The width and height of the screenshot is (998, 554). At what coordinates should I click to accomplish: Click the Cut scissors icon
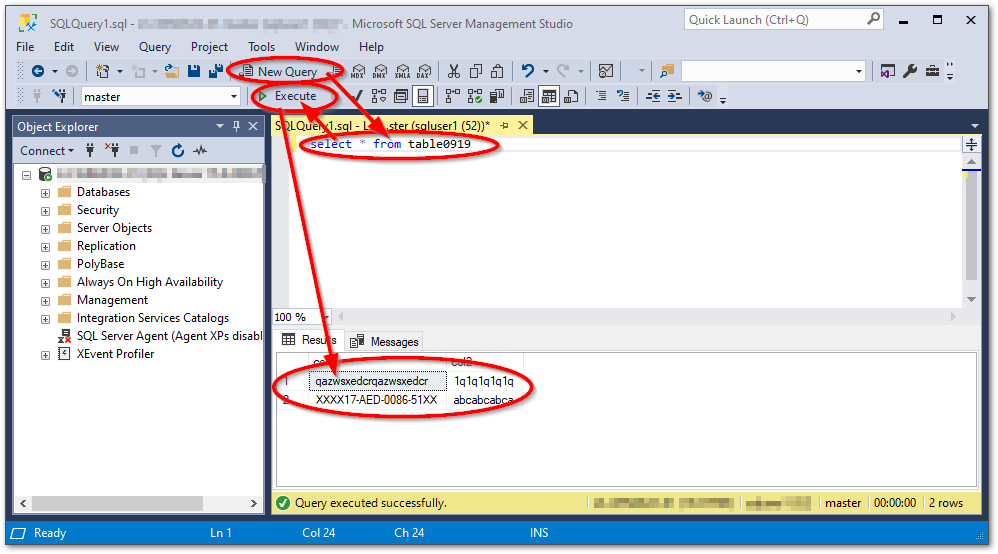[x=453, y=71]
